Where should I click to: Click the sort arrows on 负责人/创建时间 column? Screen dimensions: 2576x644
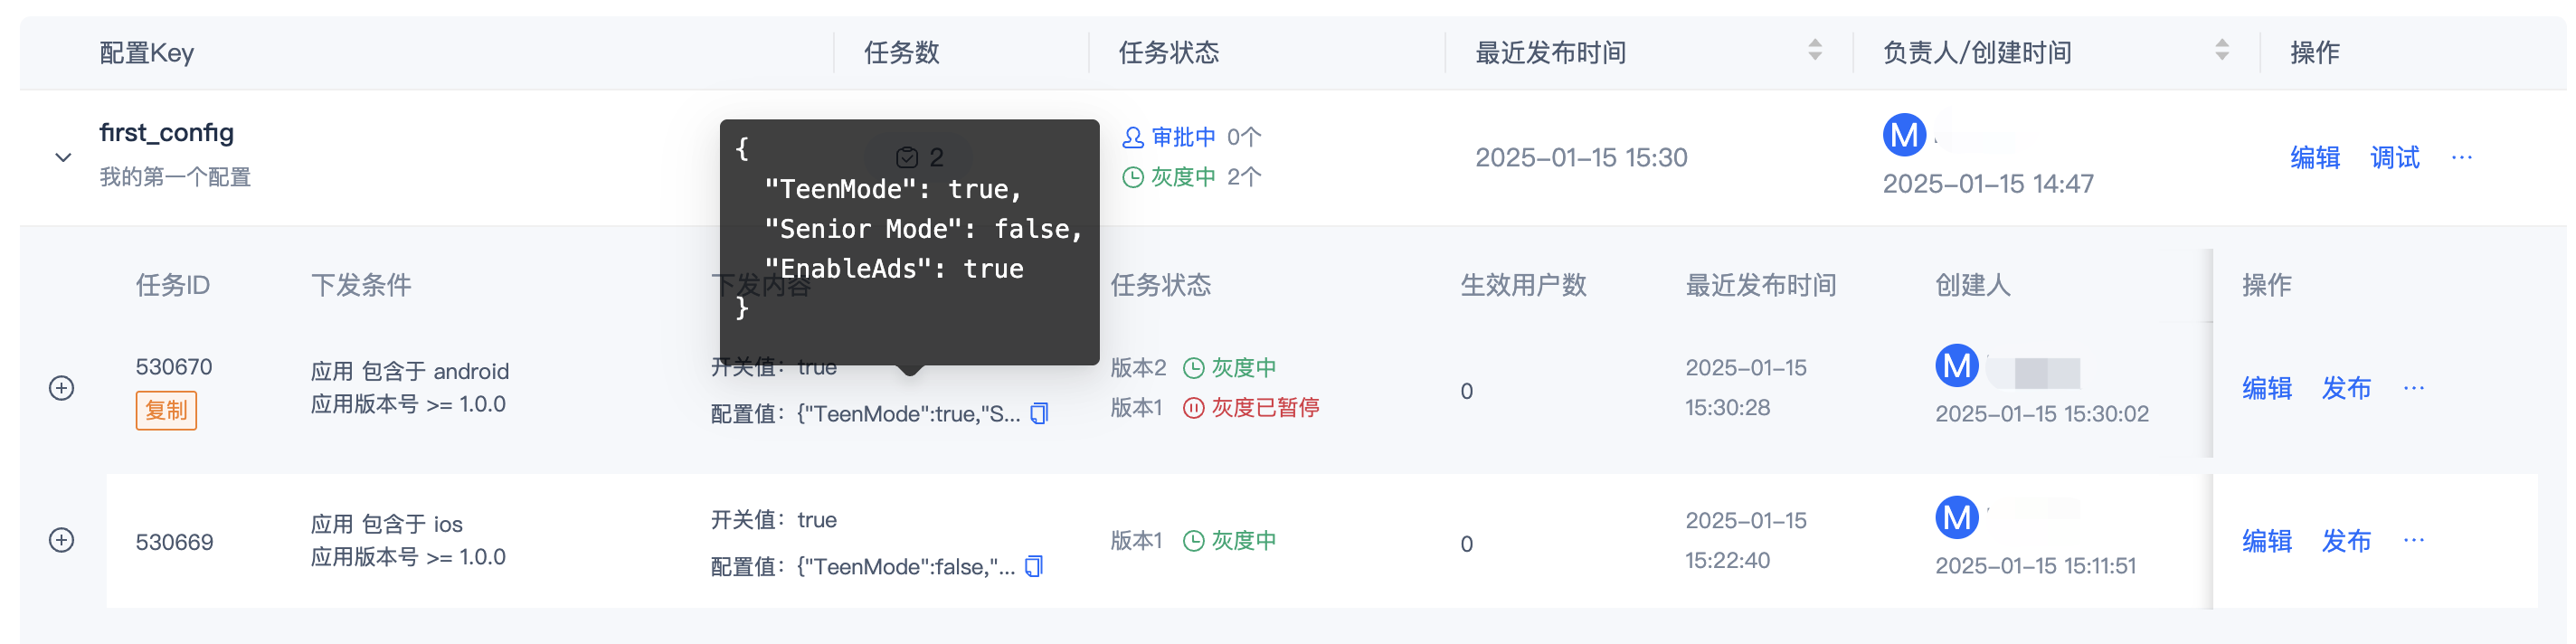pos(2221,52)
